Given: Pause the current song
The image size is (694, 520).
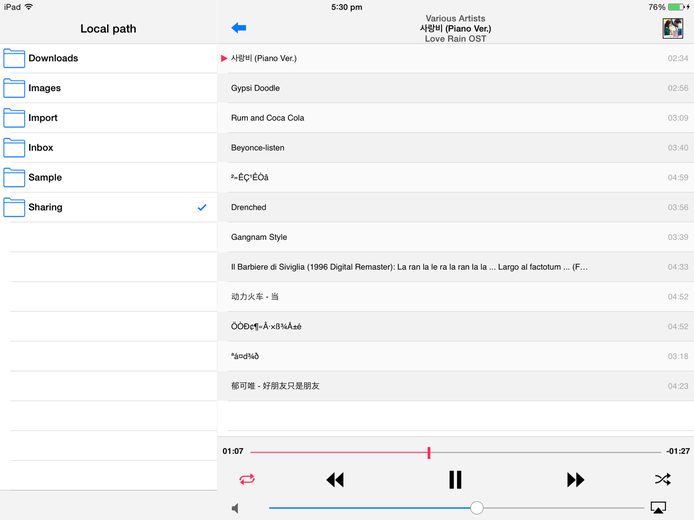Looking at the screenshot, I should 455,479.
